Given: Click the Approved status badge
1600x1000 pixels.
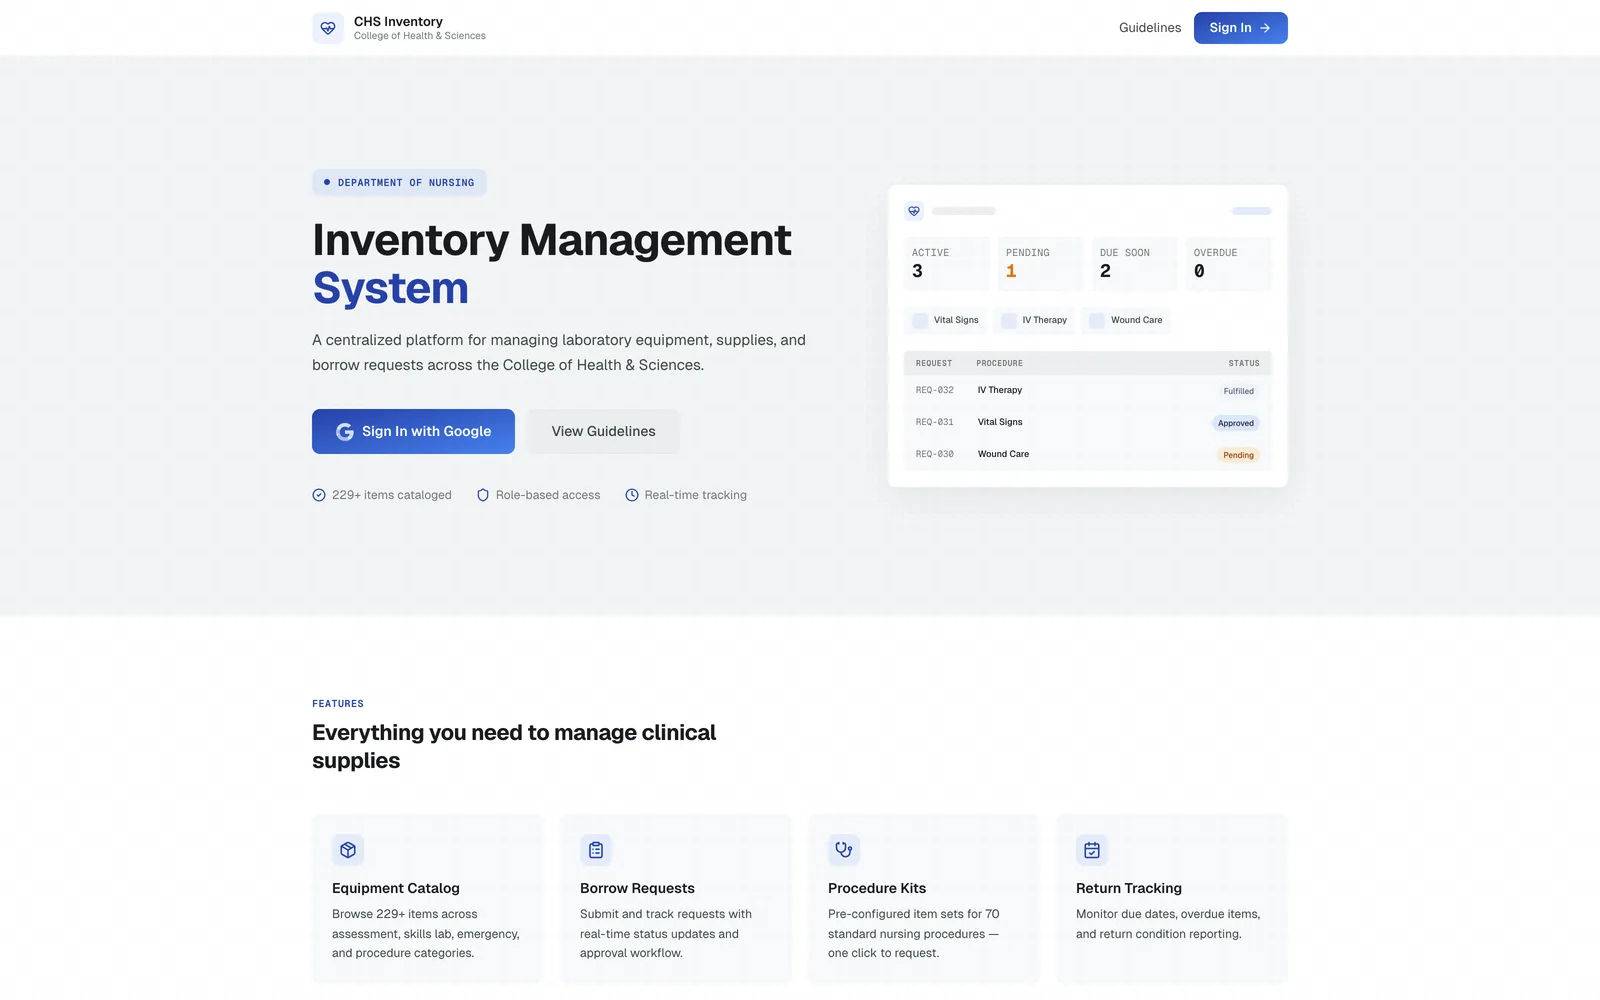Looking at the screenshot, I should [1236, 423].
